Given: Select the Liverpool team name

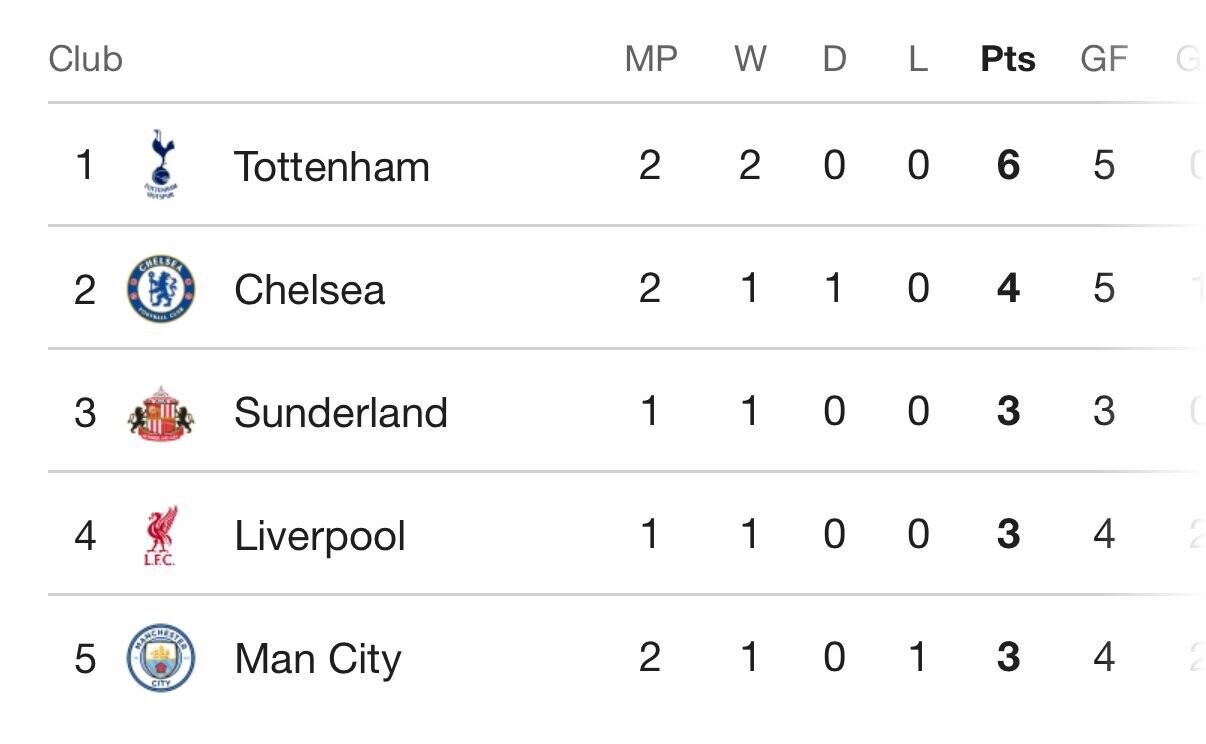Looking at the screenshot, I should coord(319,537).
